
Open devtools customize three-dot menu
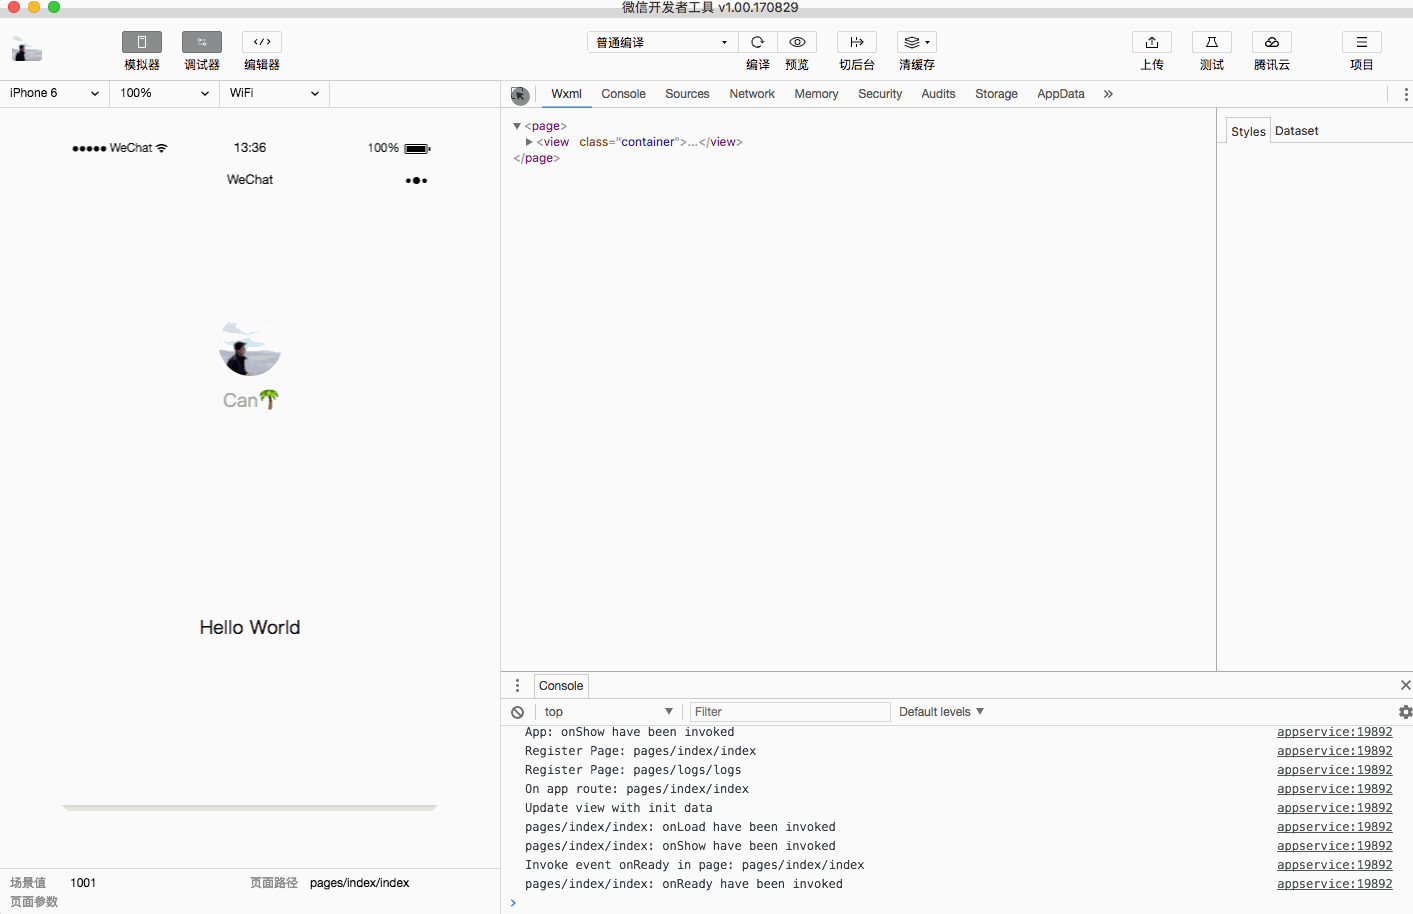tap(1406, 94)
